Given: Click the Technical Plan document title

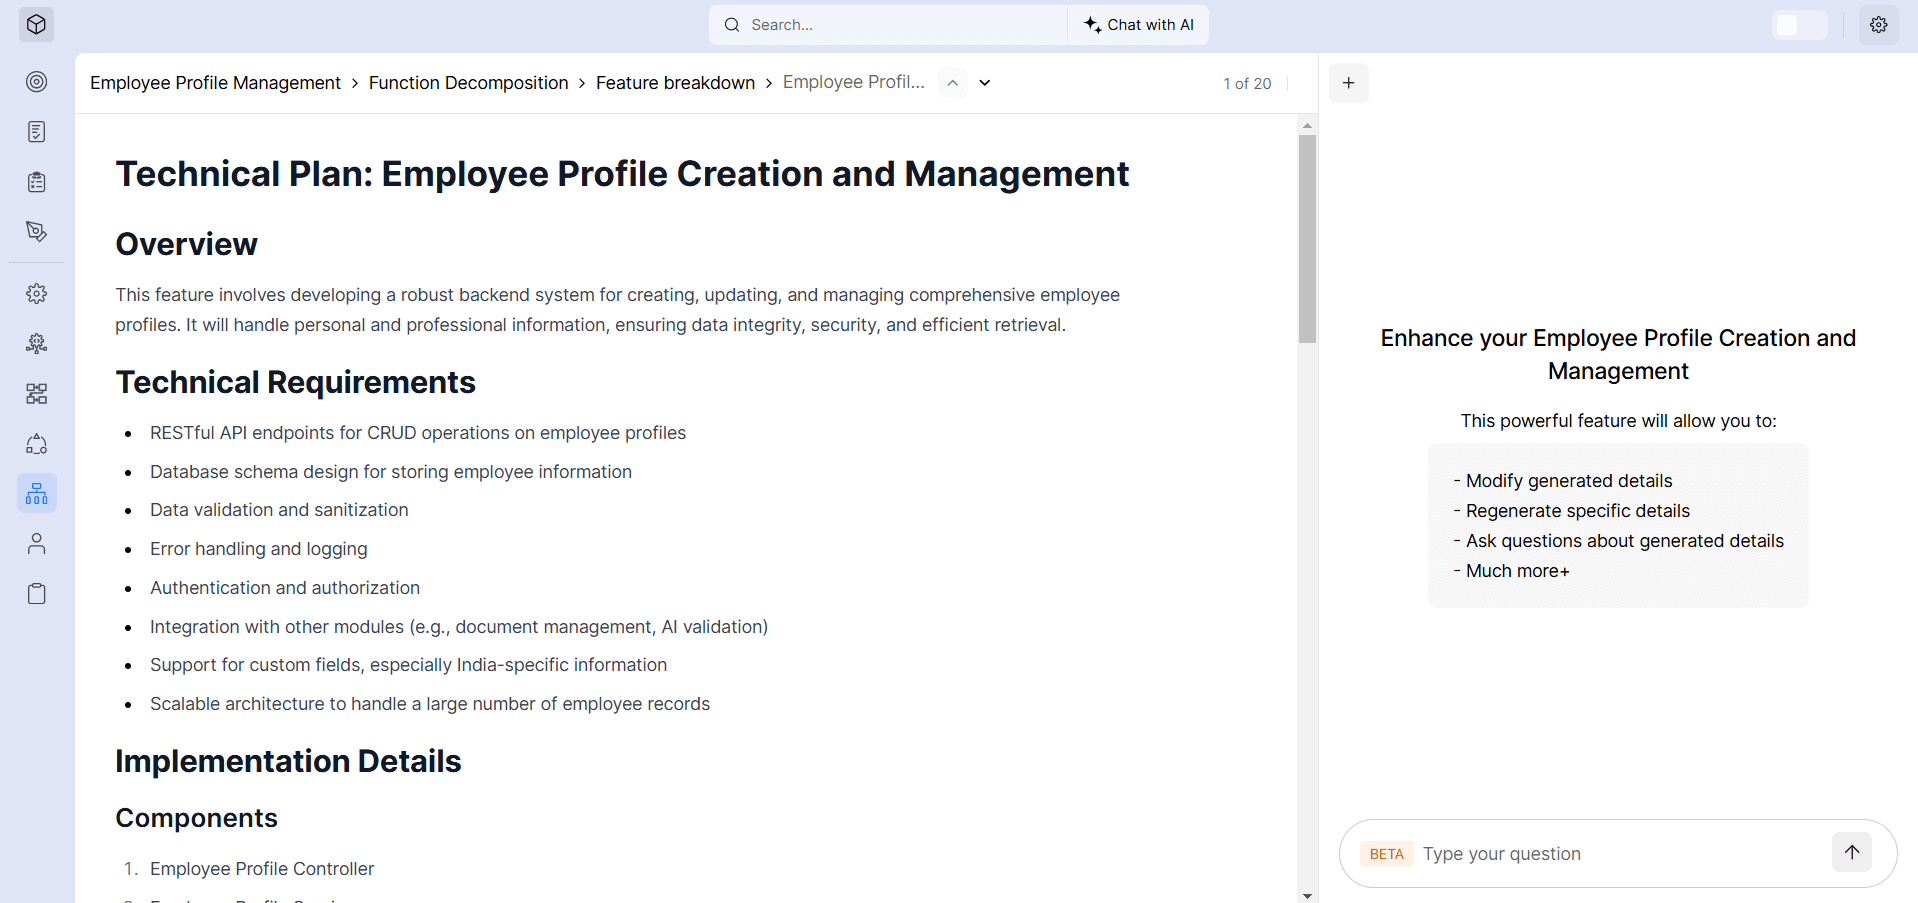Looking at the screenshot, I should pos(622,174).
